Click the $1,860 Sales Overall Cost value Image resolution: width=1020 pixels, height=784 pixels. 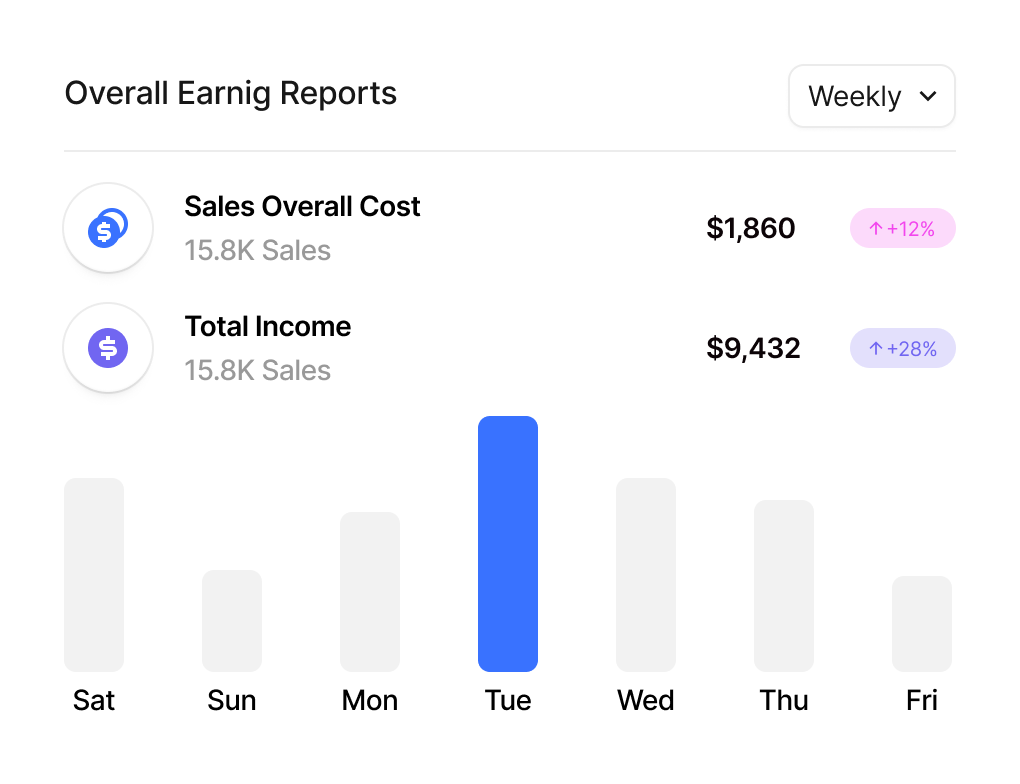pyautogui.click(x=751, y=228)
